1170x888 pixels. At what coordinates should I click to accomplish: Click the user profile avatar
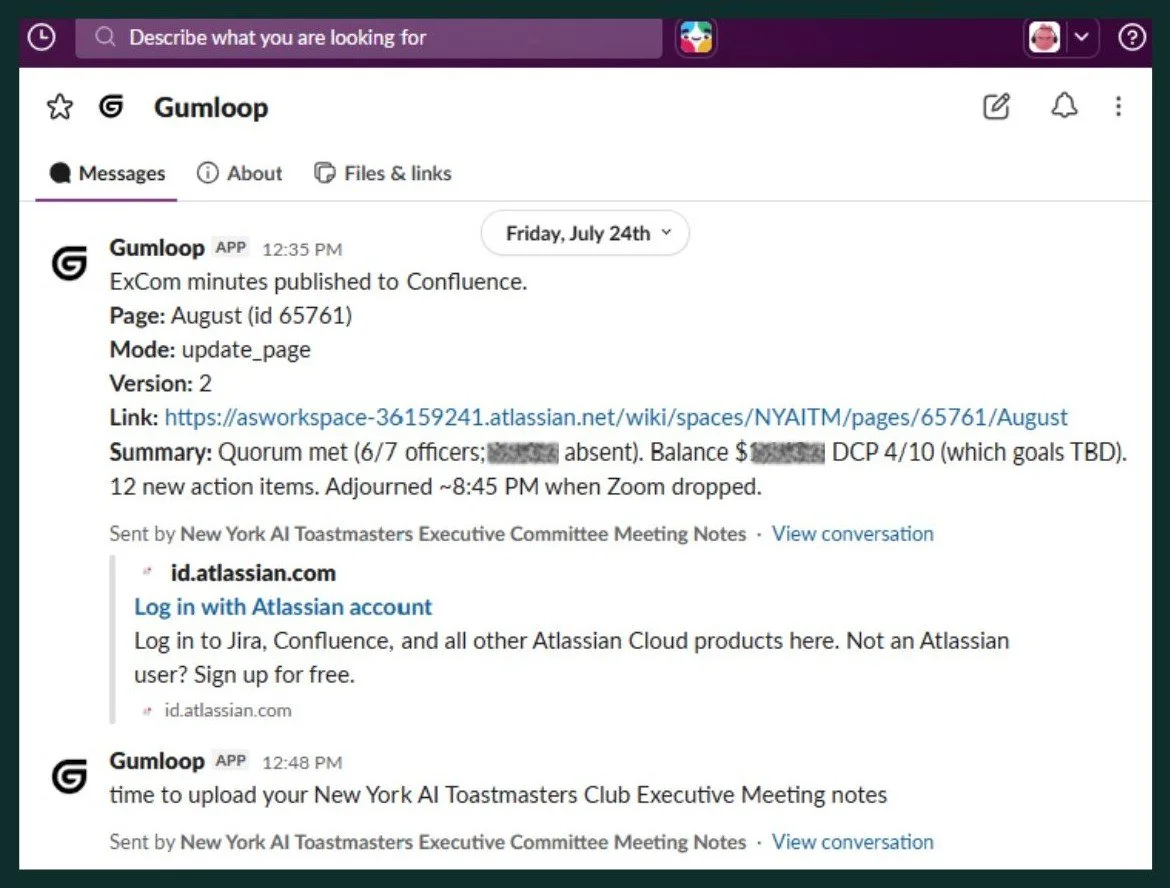click(1044, 37)
